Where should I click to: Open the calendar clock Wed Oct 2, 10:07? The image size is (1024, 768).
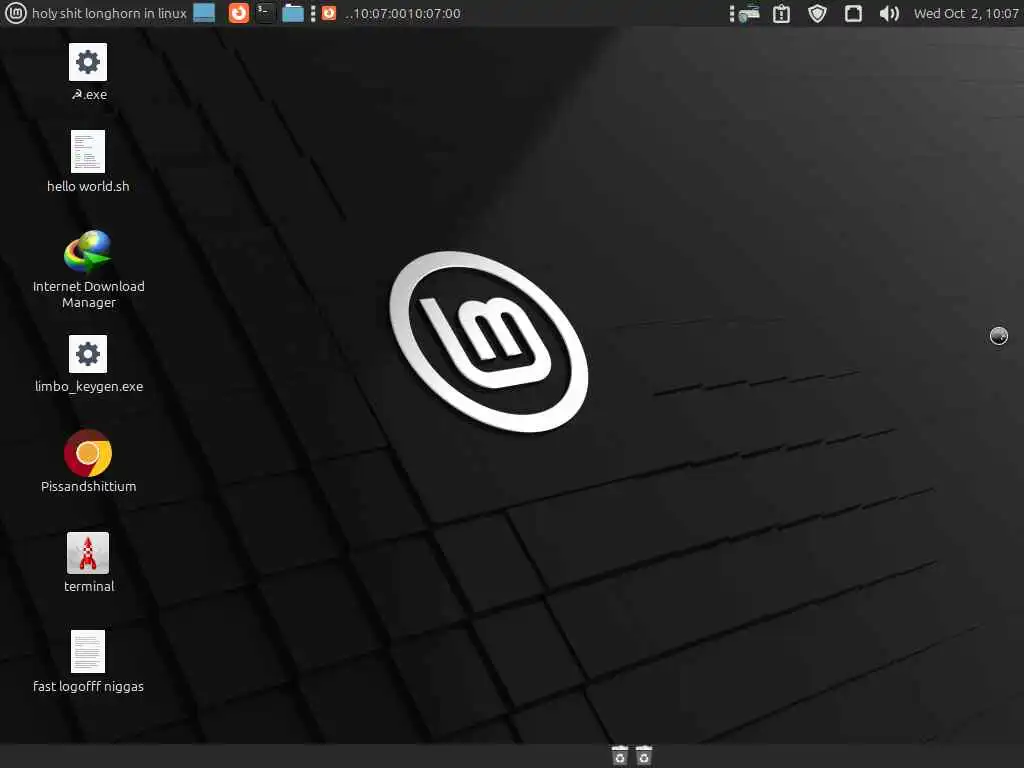pos(965,14)
